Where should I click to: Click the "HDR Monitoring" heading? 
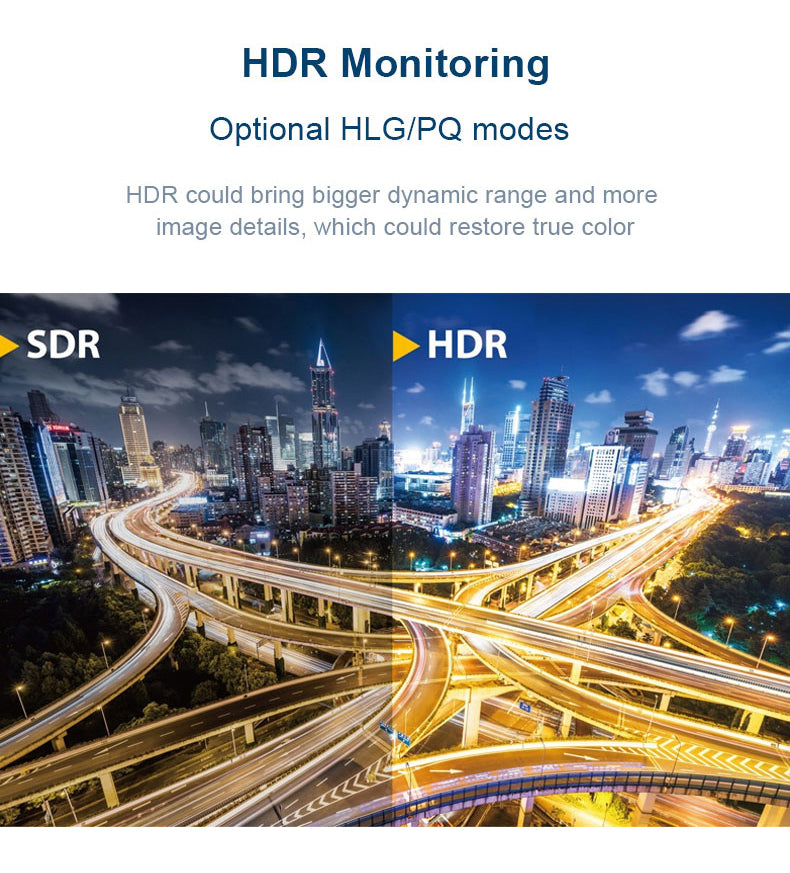click(395, 63)
